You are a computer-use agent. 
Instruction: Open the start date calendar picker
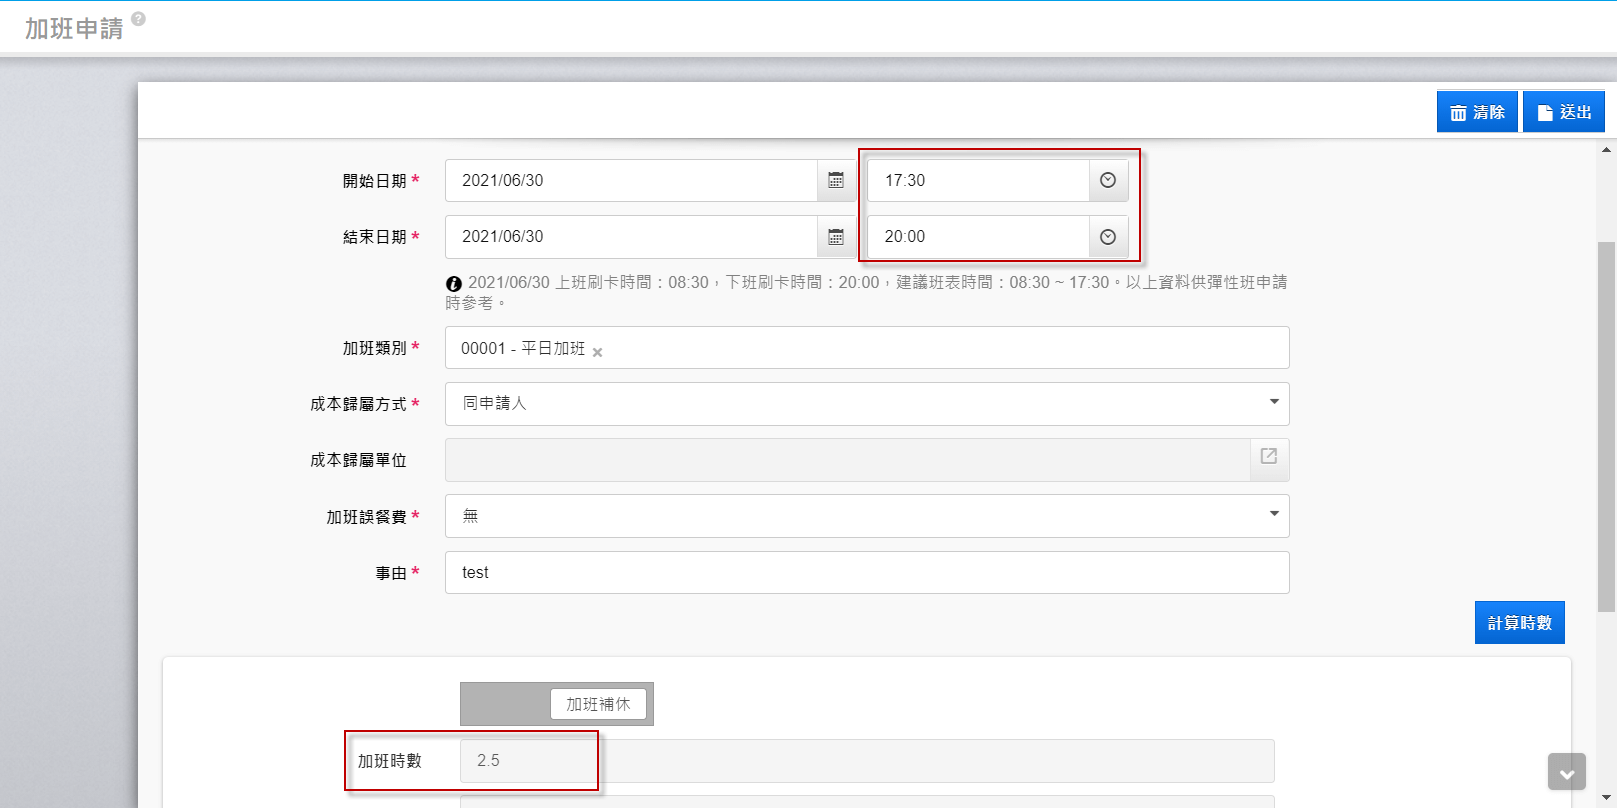tap(836, 181)
